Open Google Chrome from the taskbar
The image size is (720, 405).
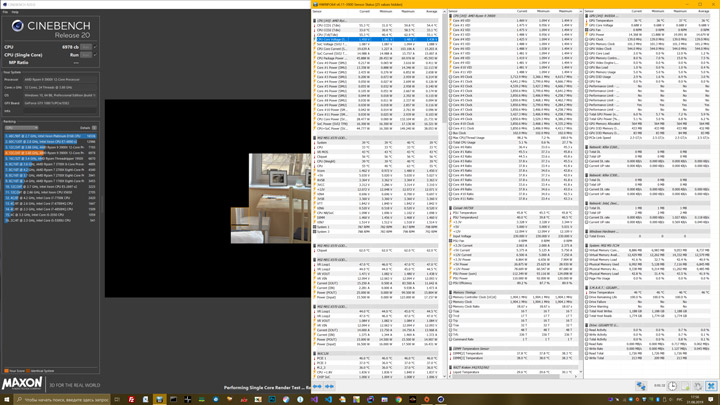[x=399, y=399]
